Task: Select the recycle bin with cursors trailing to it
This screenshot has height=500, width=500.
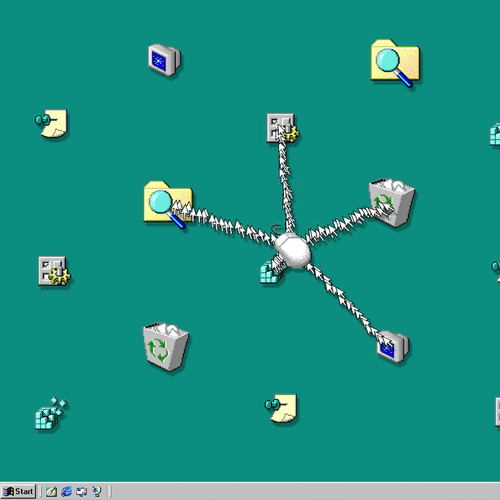Action: tap(392, 203)
